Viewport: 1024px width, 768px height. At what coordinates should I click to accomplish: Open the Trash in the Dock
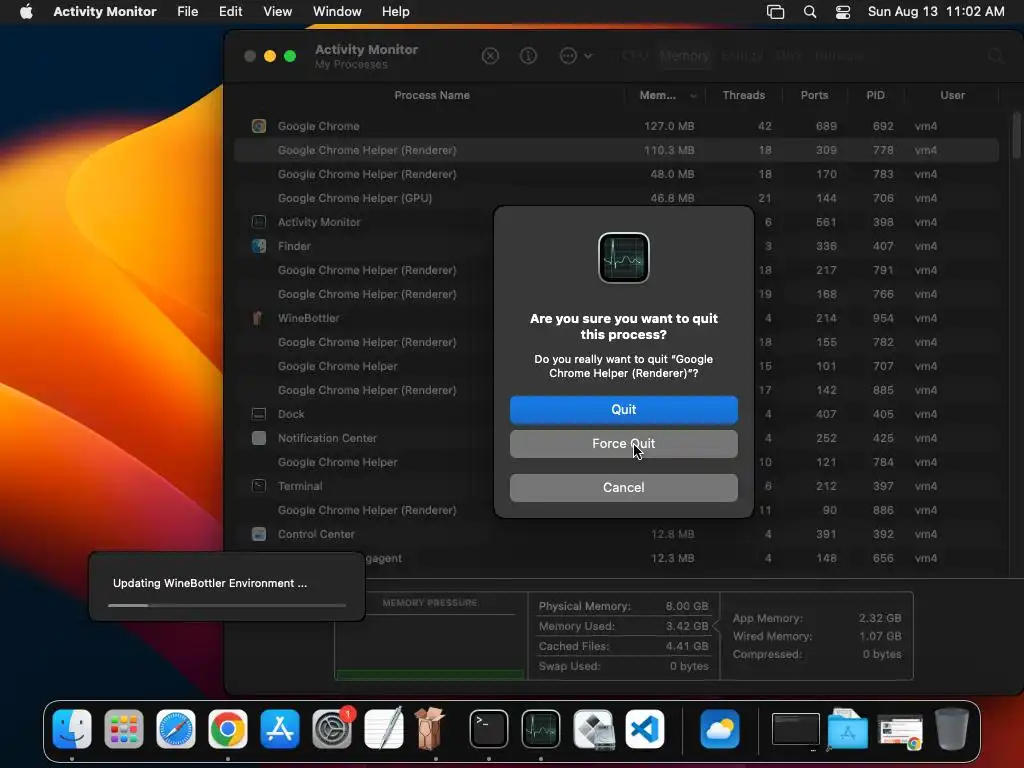click(x=952, y=729)
